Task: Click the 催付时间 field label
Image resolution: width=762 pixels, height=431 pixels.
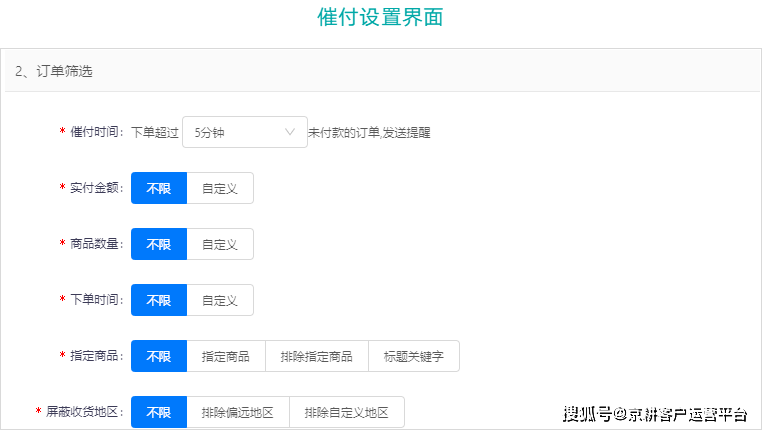Action: tap(97, 132)
